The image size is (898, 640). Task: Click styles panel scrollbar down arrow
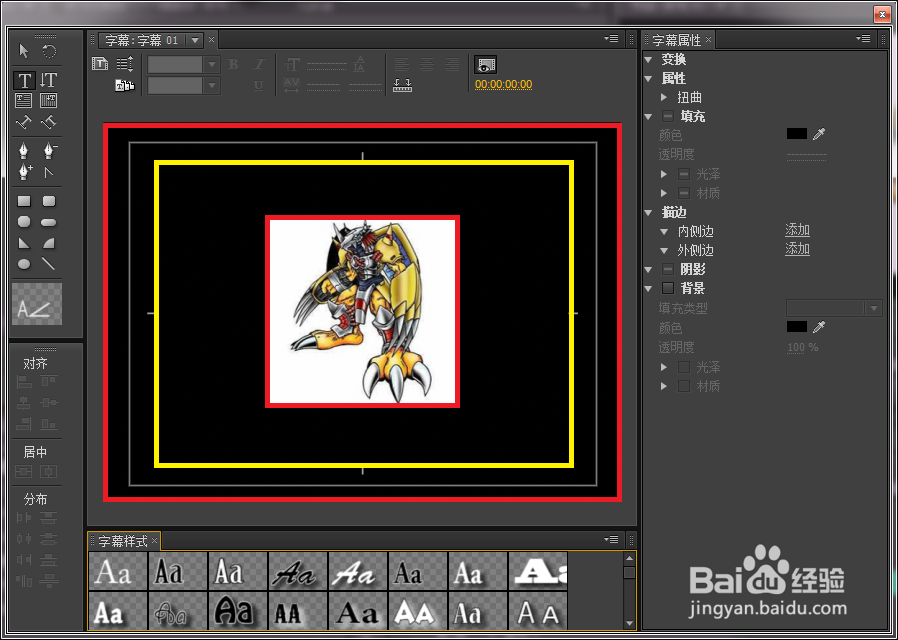[629, 623]
